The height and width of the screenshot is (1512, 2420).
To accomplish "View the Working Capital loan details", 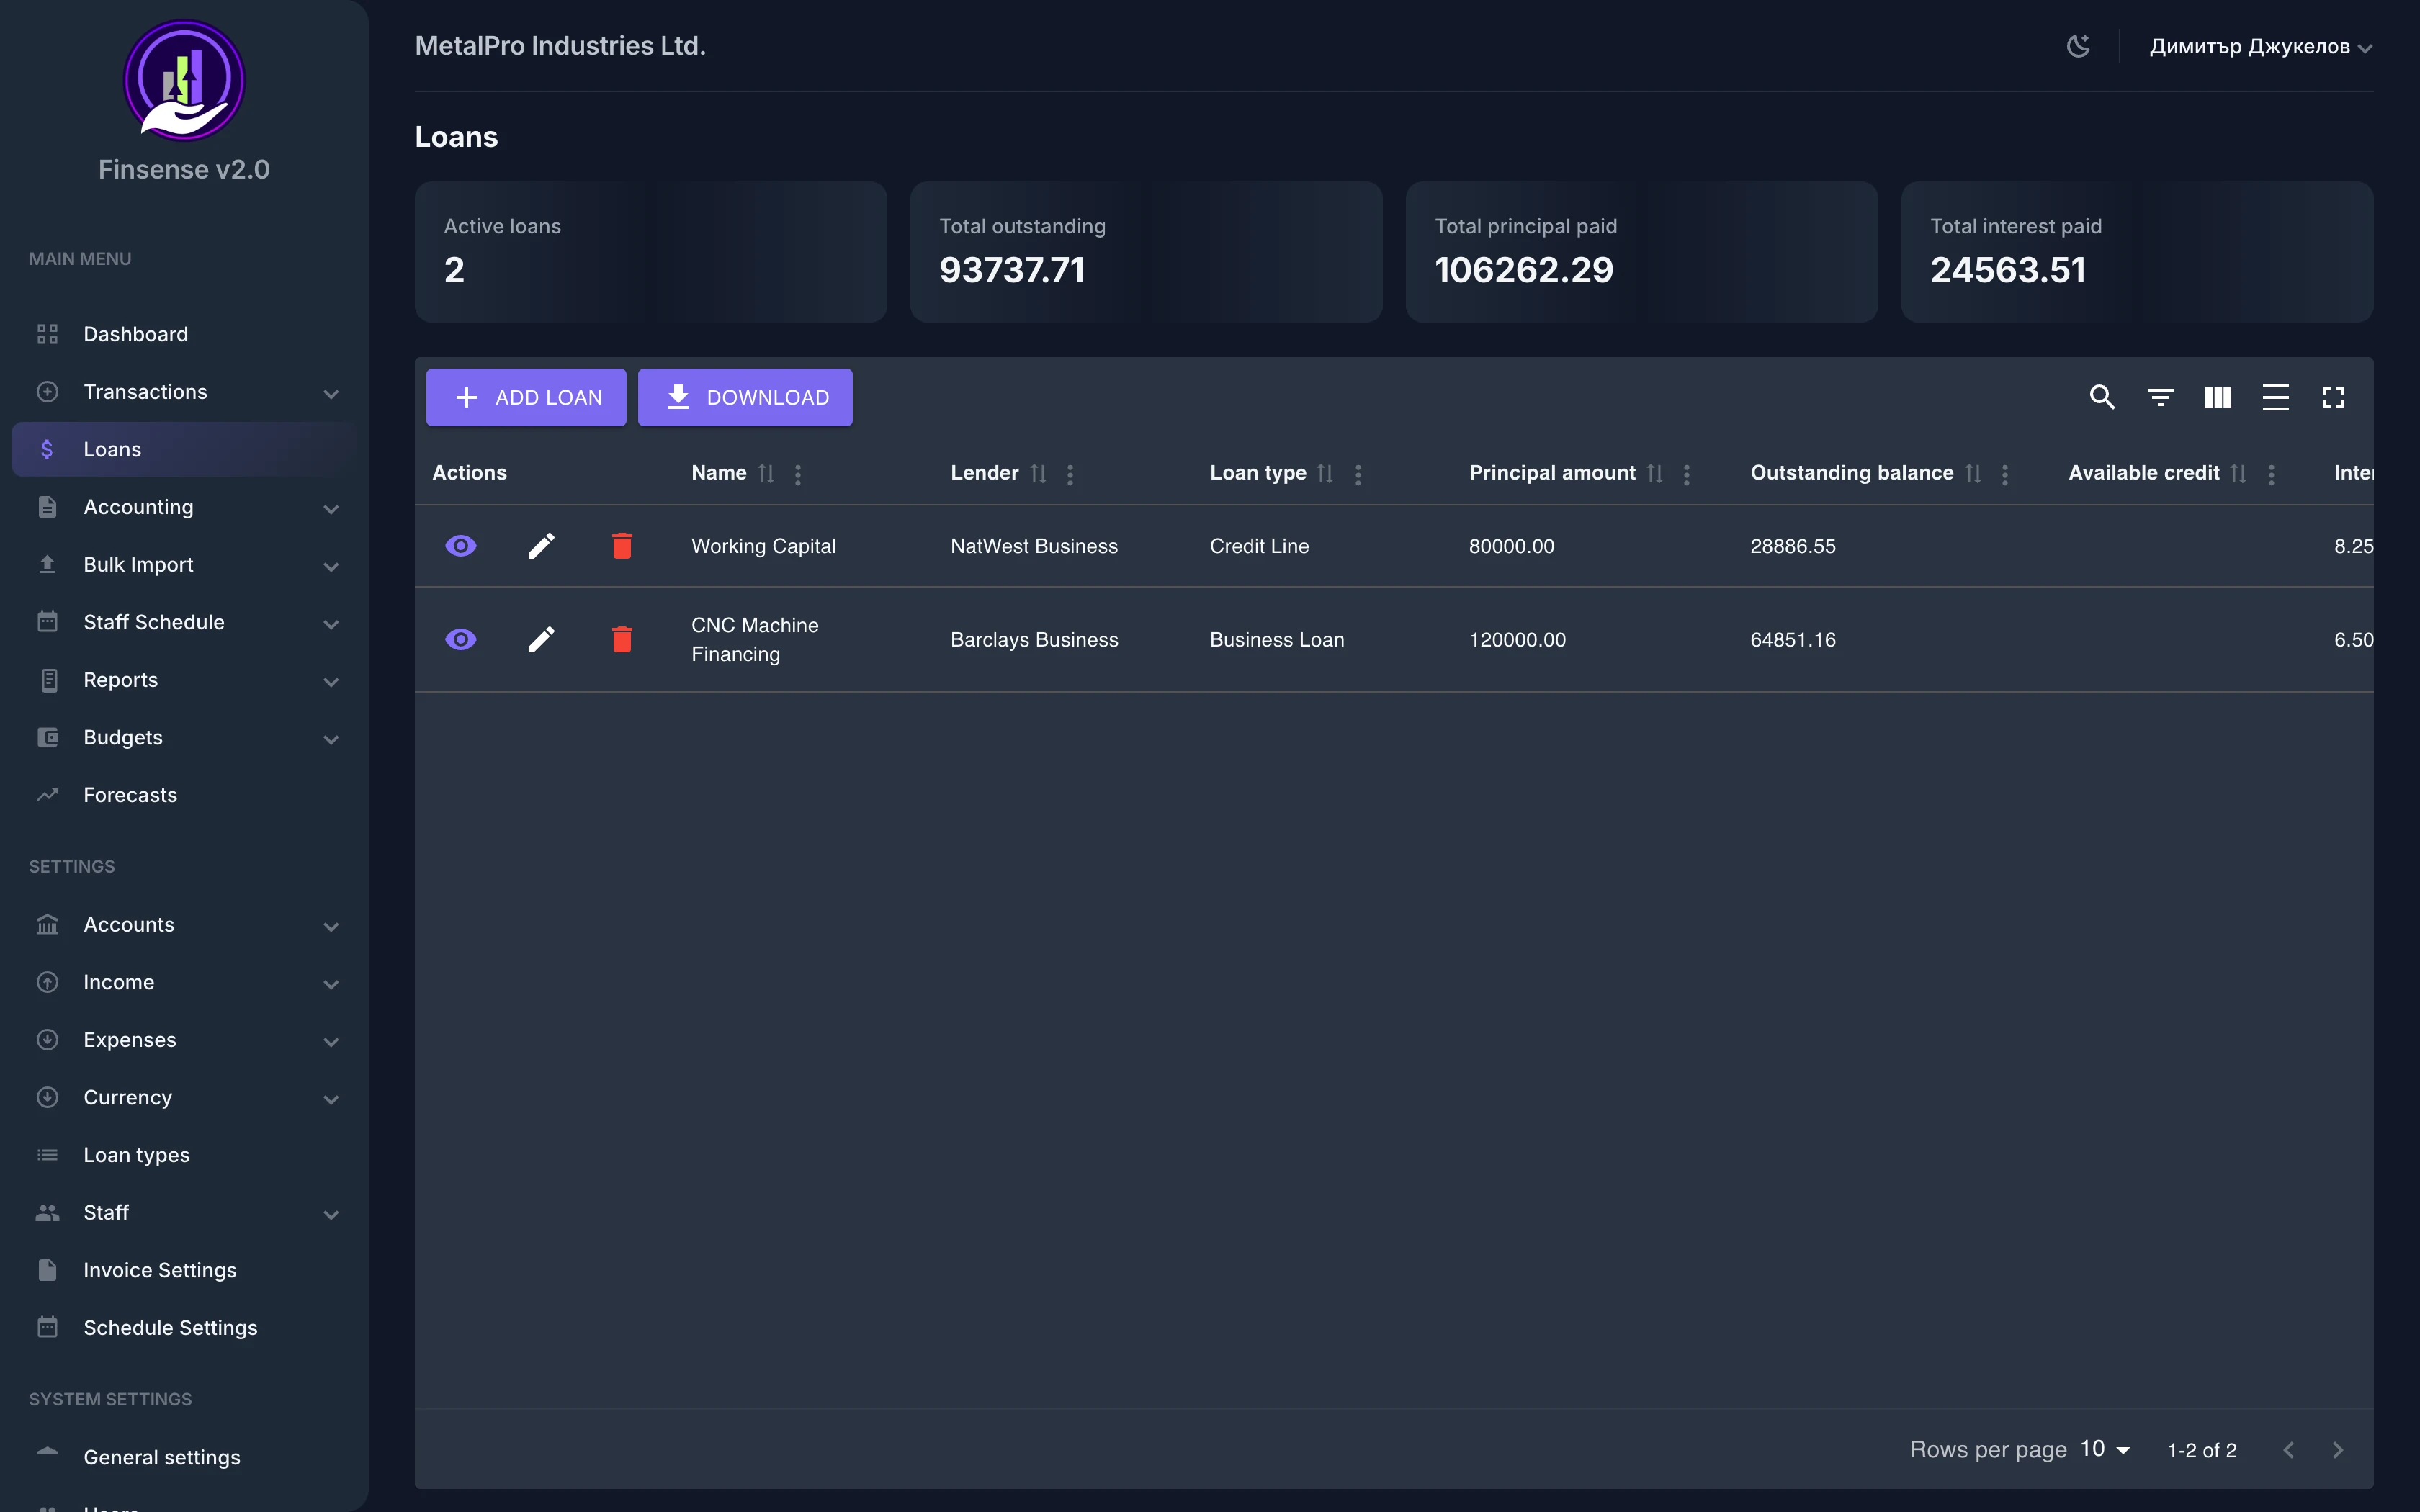I will pyautogui.click(x=460, y=546).
